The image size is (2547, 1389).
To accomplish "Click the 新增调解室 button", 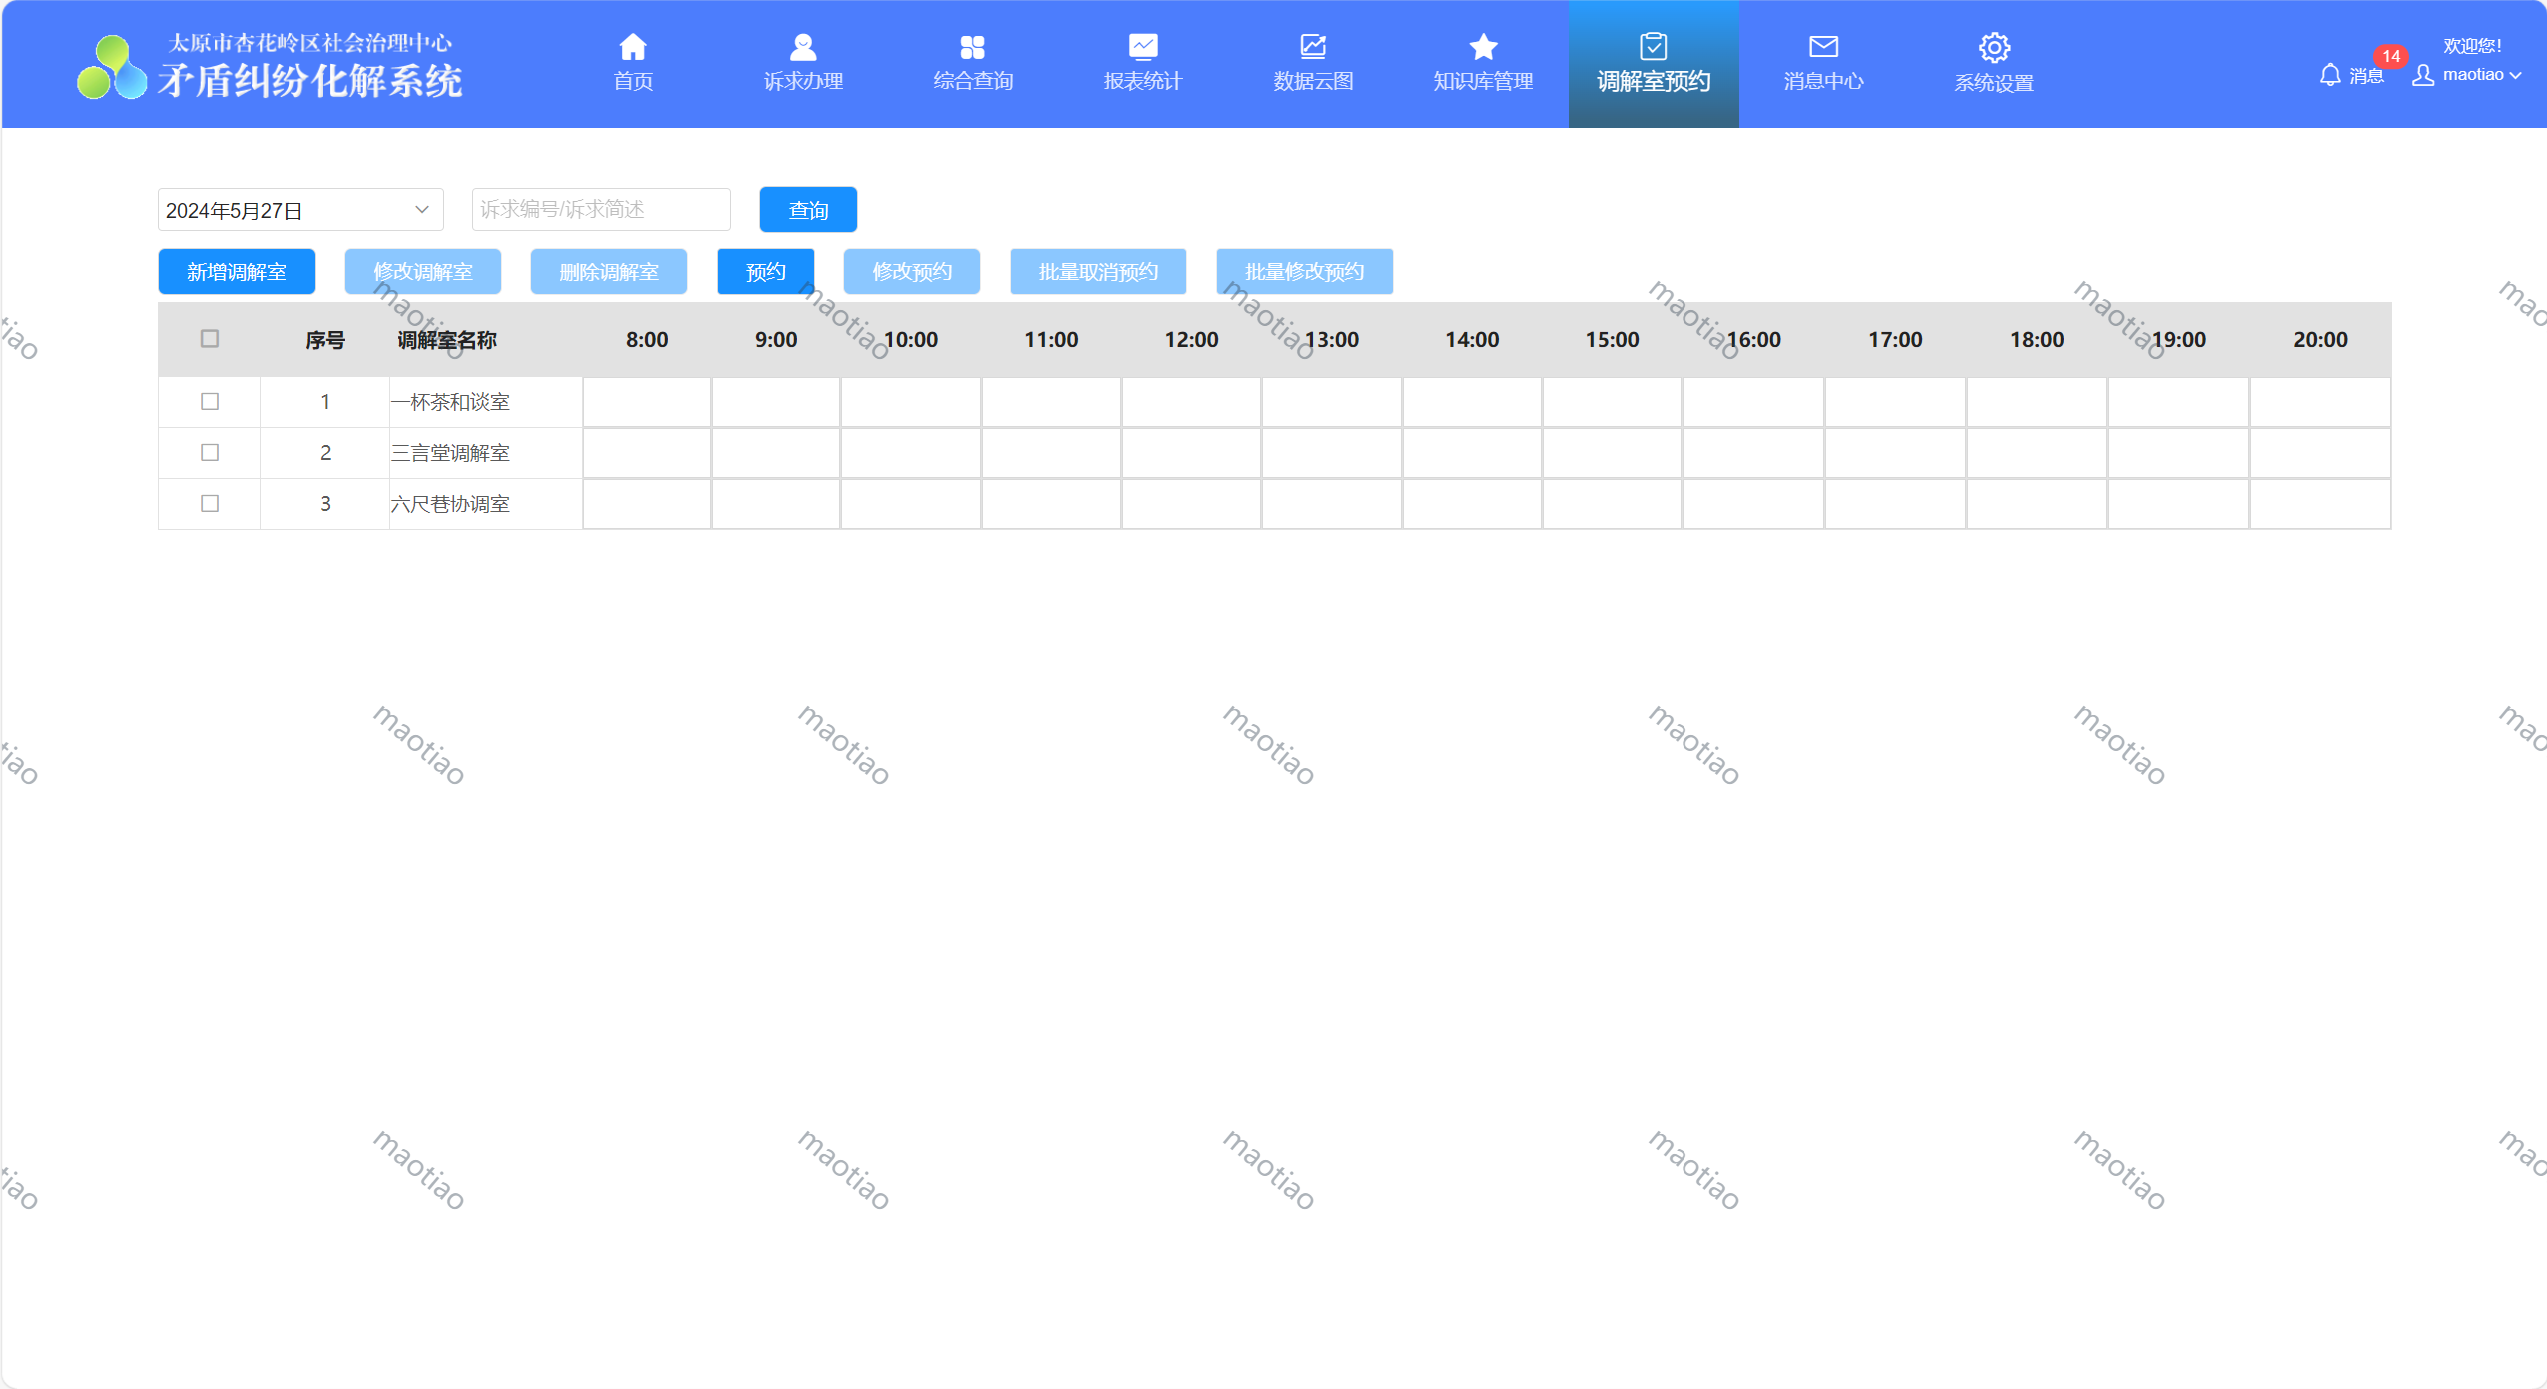I will point(237,272).
